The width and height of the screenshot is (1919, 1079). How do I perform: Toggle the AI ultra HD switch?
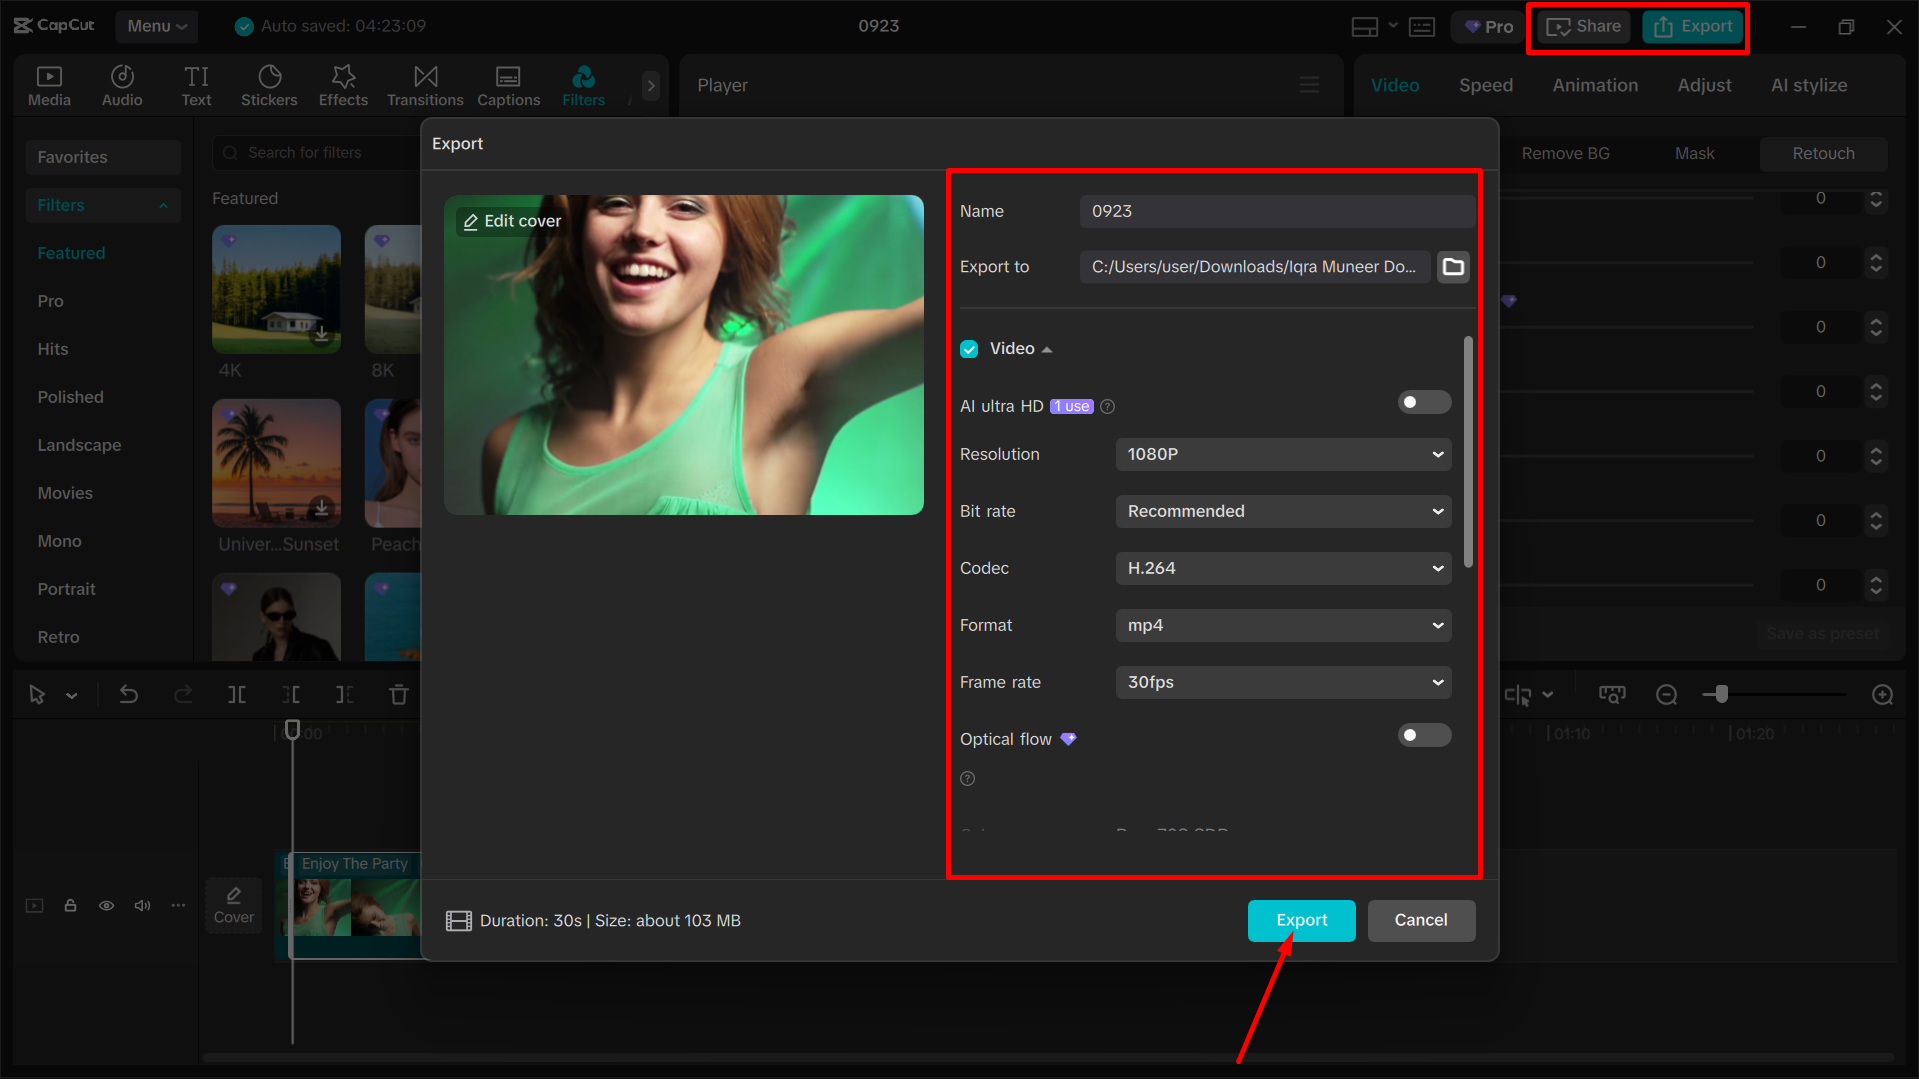(1423, 401)
